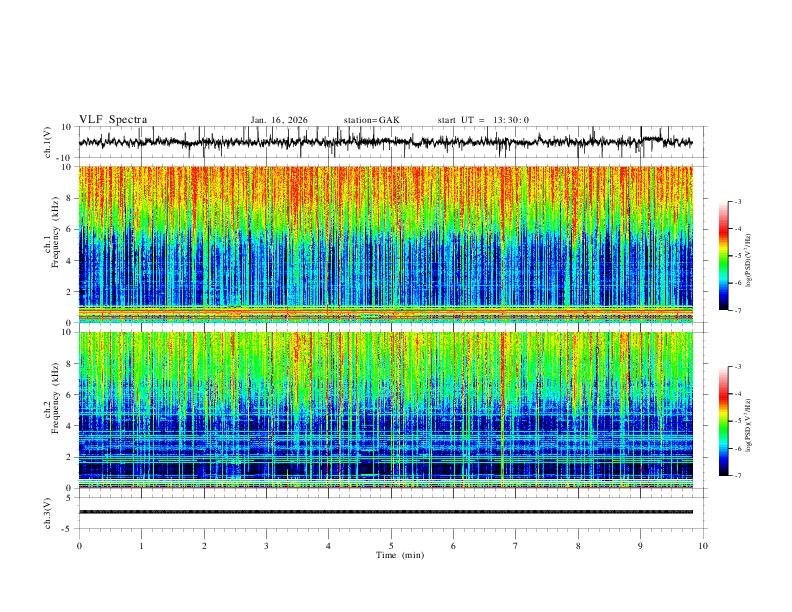Click the 'ch.1(V)' waveform axis label

coord(49,142)
